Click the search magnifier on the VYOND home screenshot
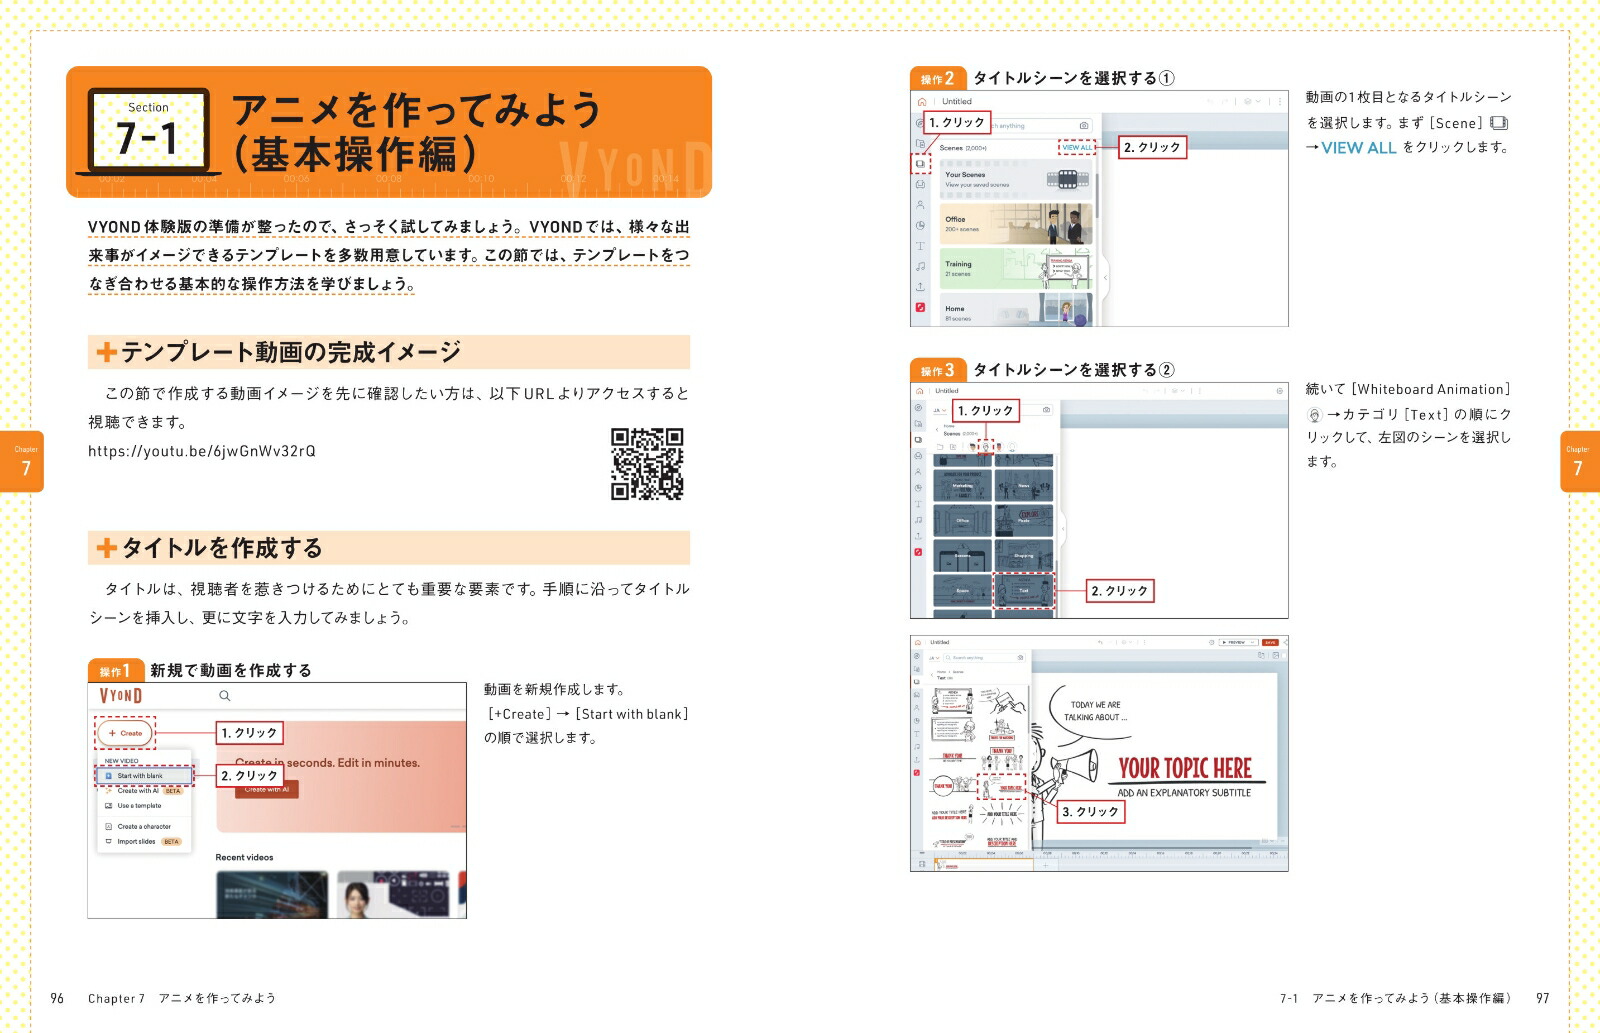The width and height of the screenshot is (1600, 1033). coord(225,696)
